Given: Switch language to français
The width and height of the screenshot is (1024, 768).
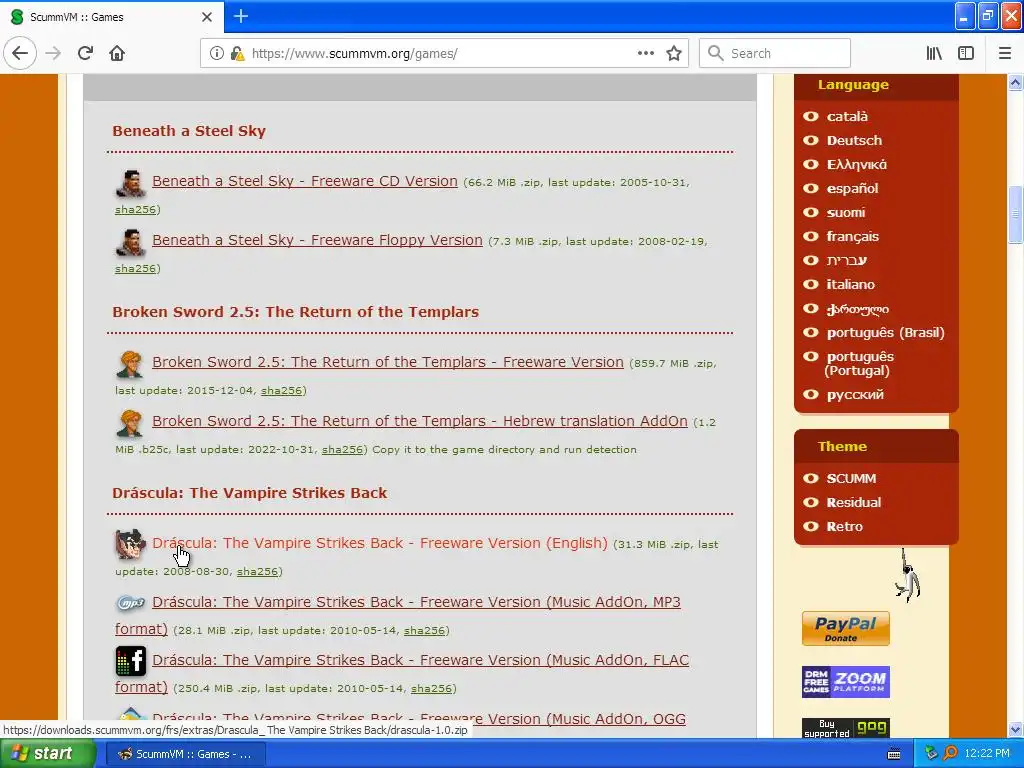Looking at the screenshot, I should click(x=852, y=236).
